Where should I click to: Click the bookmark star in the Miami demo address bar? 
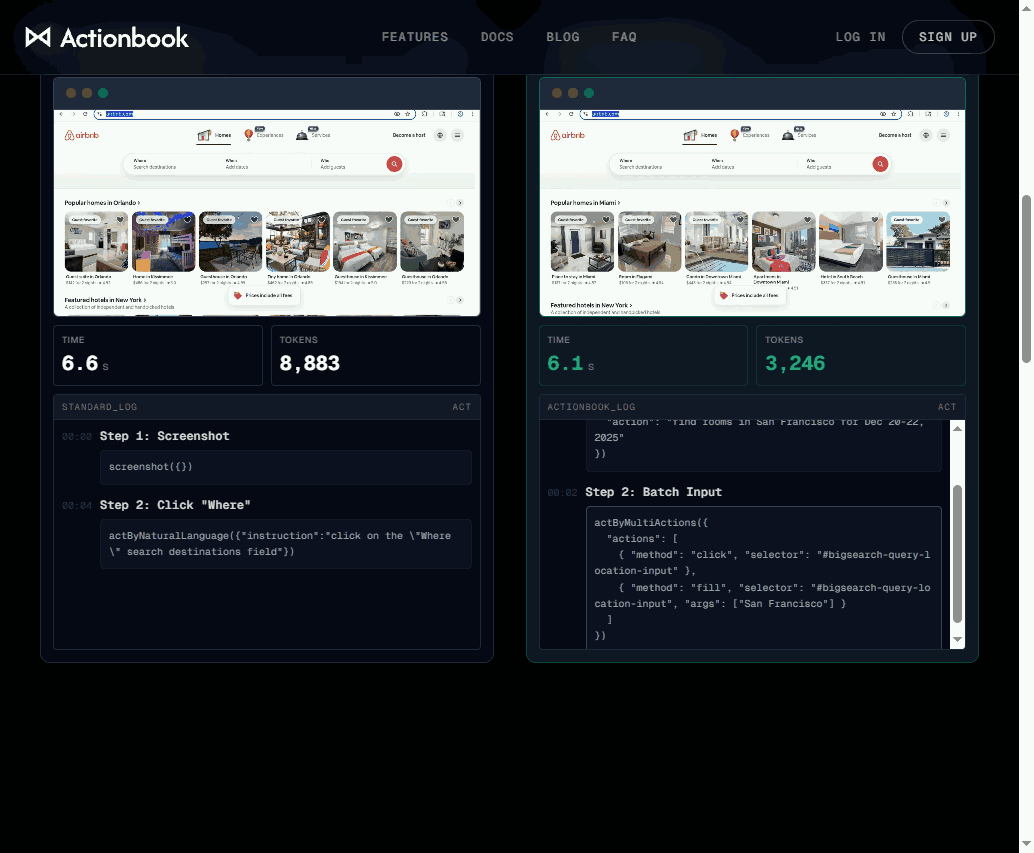894,114
